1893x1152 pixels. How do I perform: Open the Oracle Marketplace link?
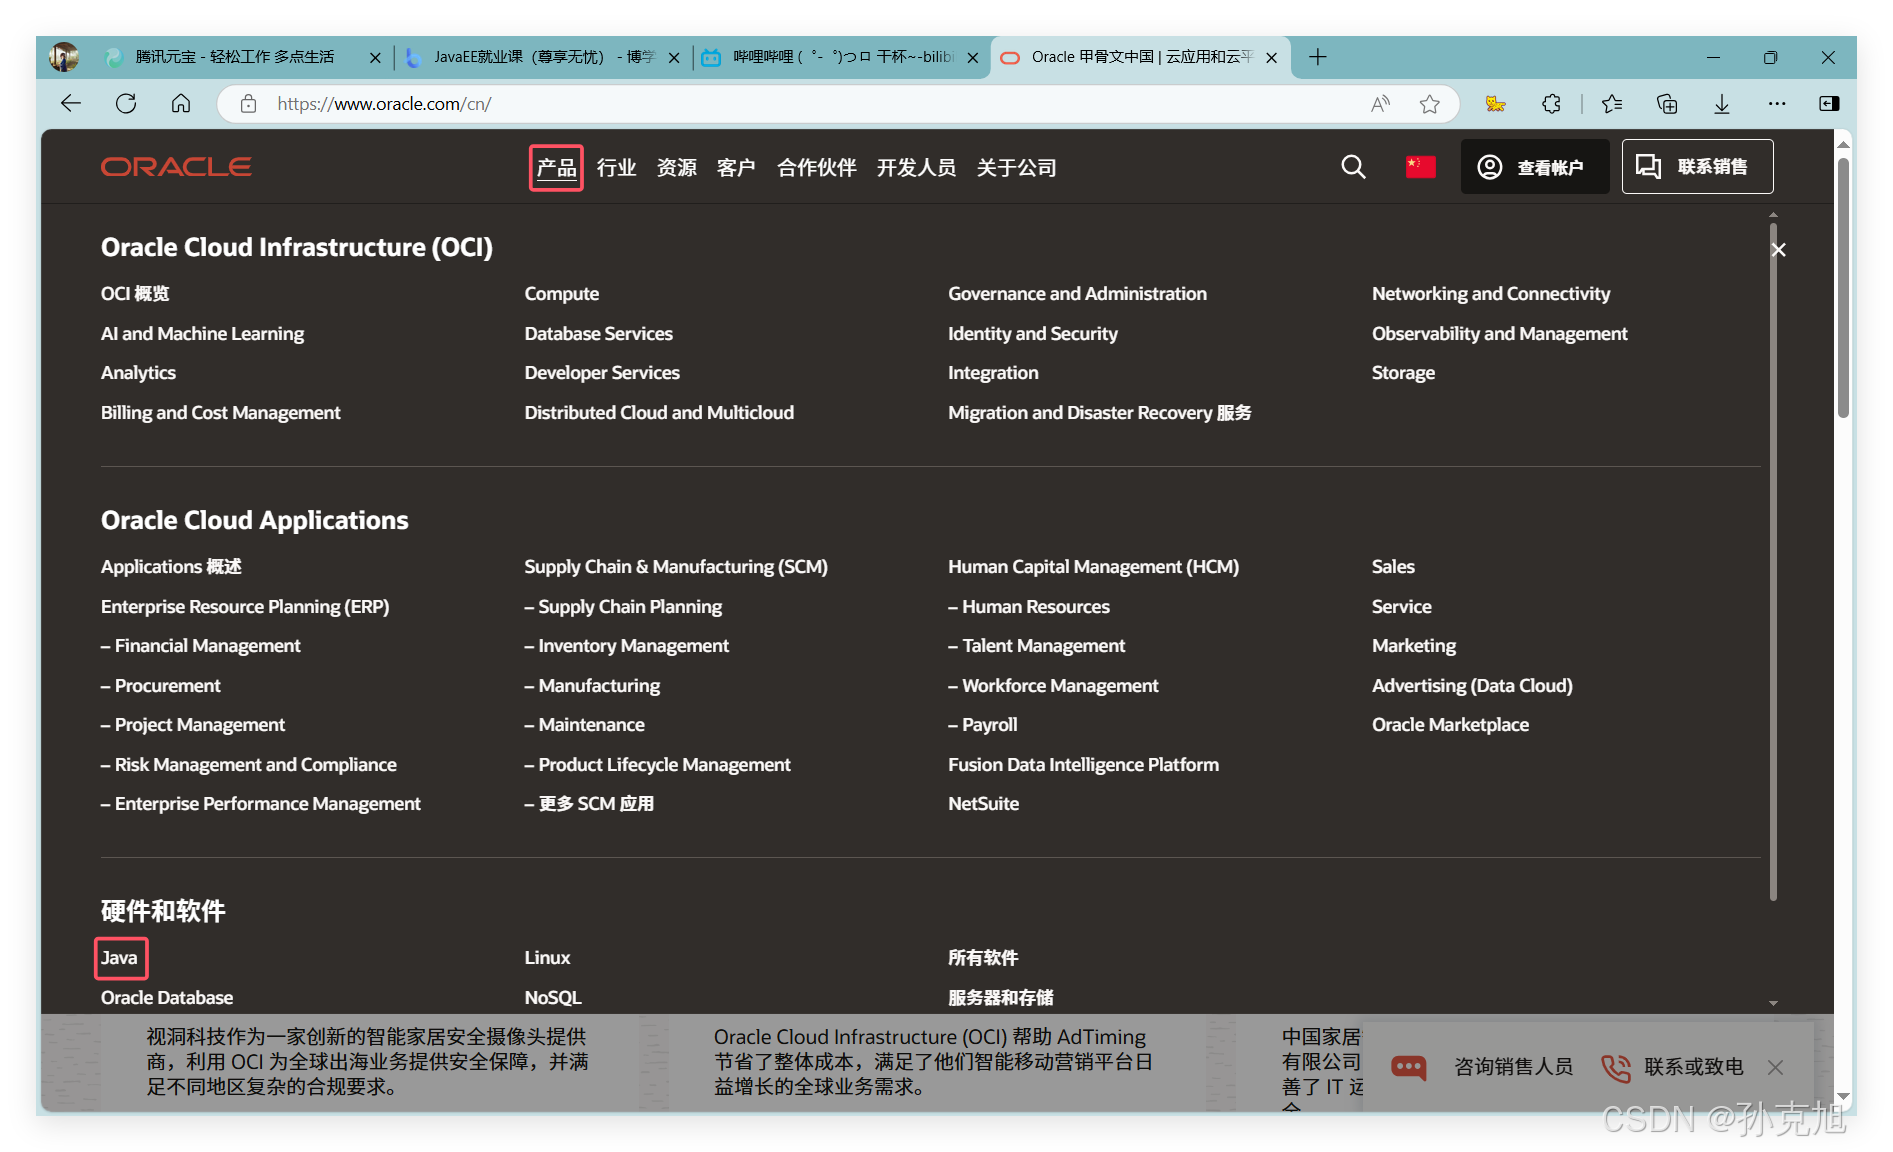click(1450, 725)
